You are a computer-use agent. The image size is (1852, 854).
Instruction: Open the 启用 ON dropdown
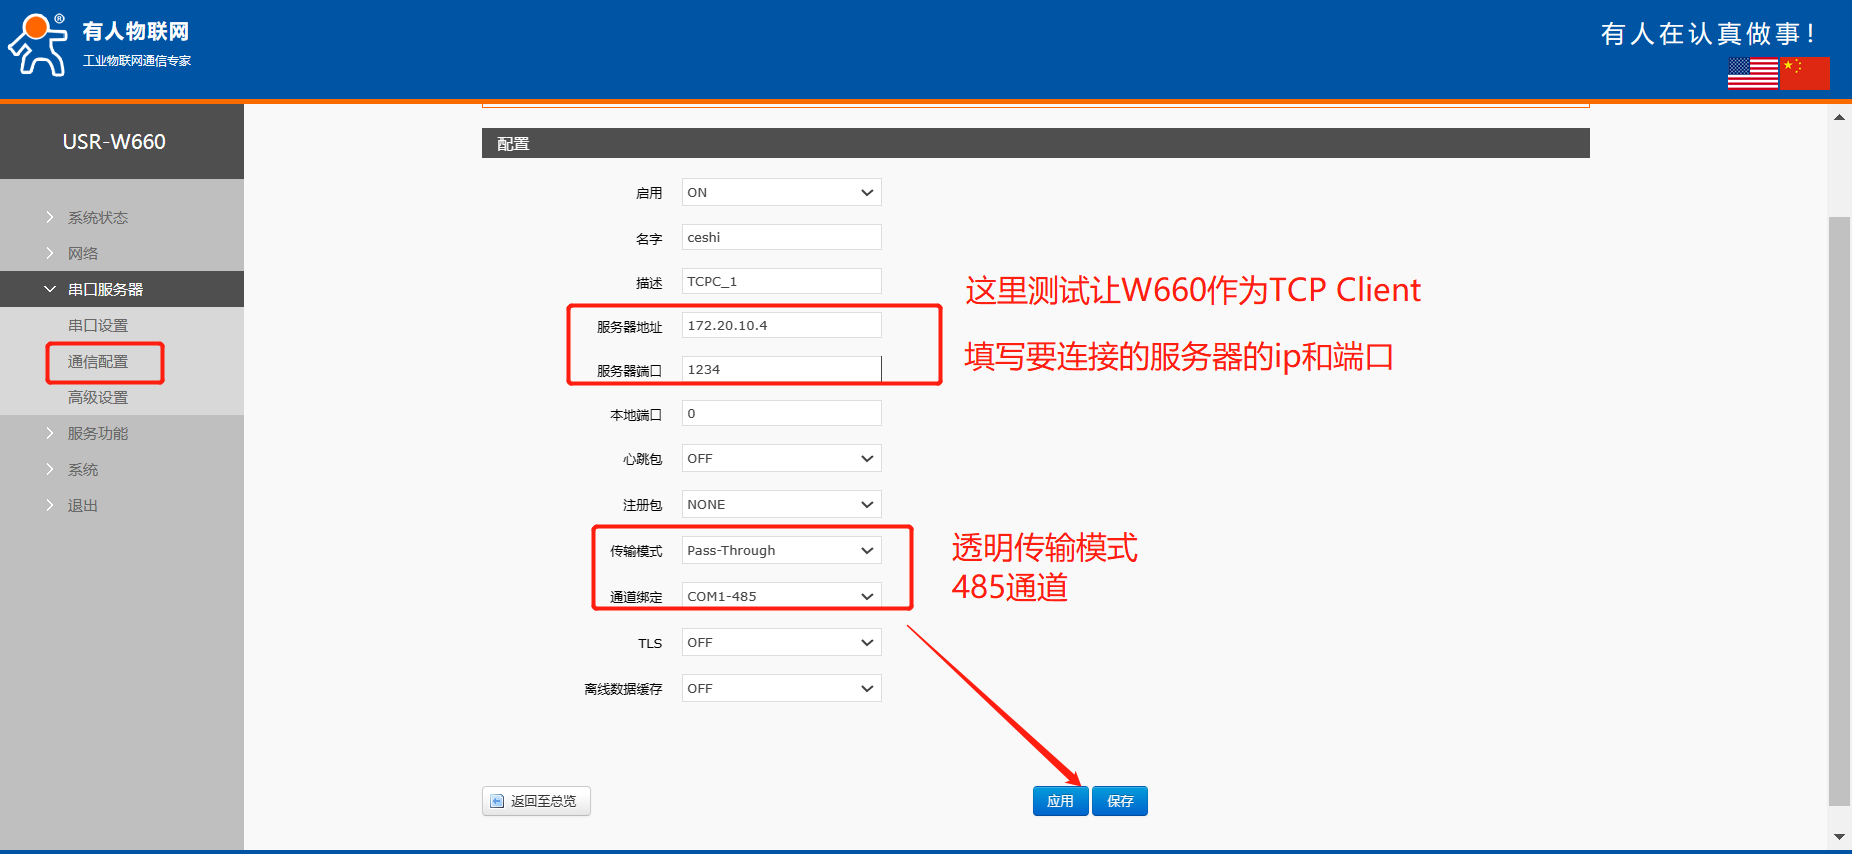pos(781,192)
